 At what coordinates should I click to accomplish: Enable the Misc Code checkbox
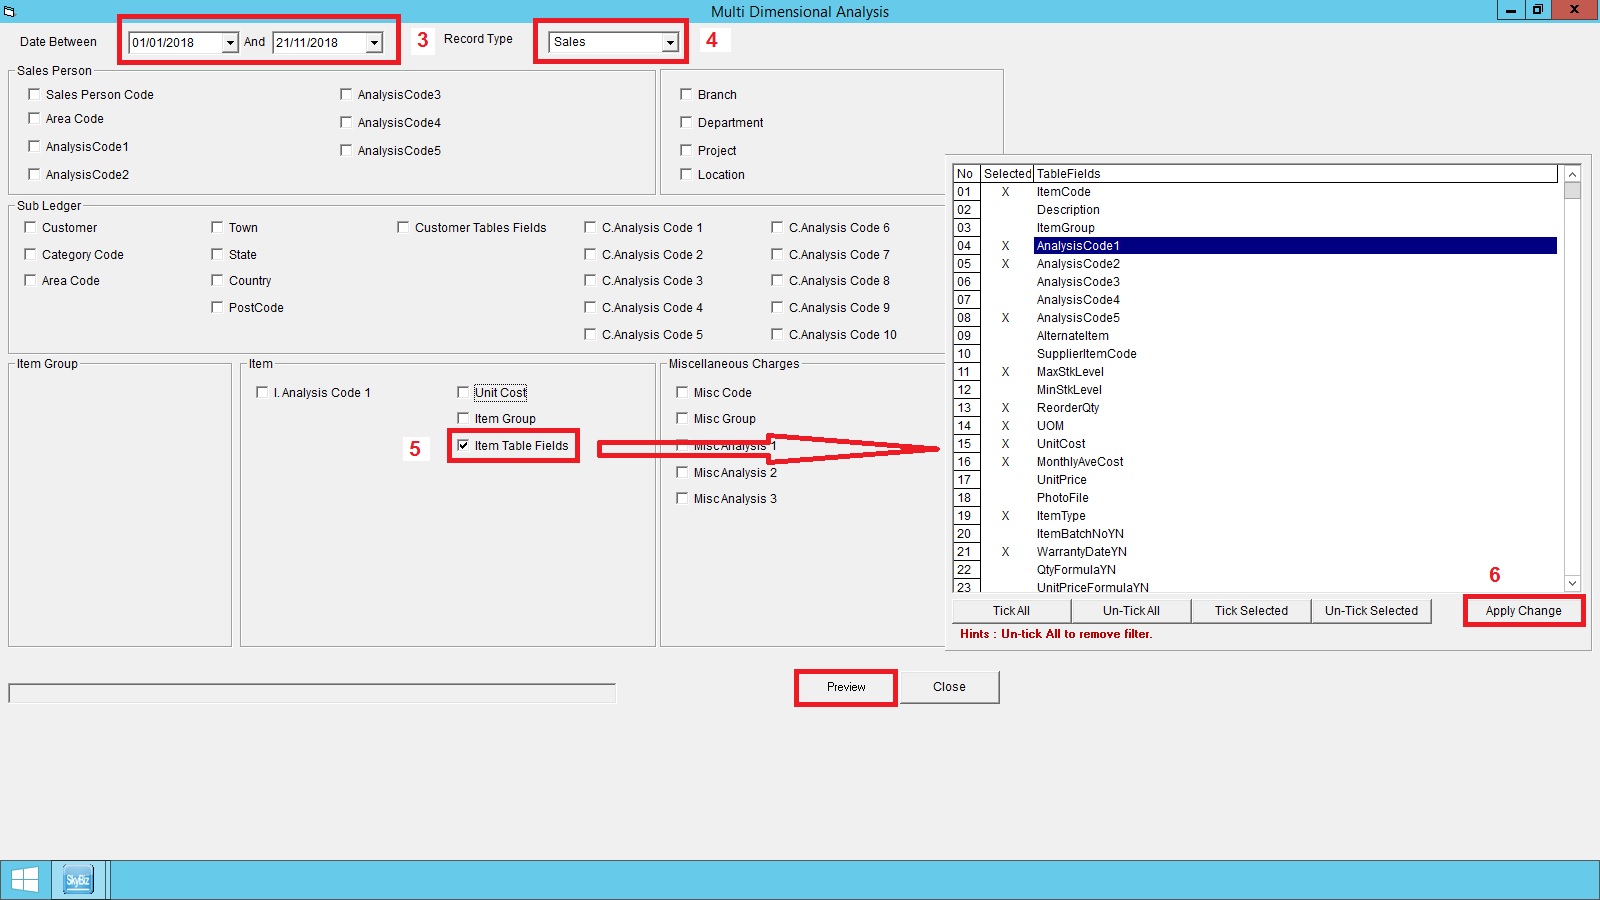point(682,392)
